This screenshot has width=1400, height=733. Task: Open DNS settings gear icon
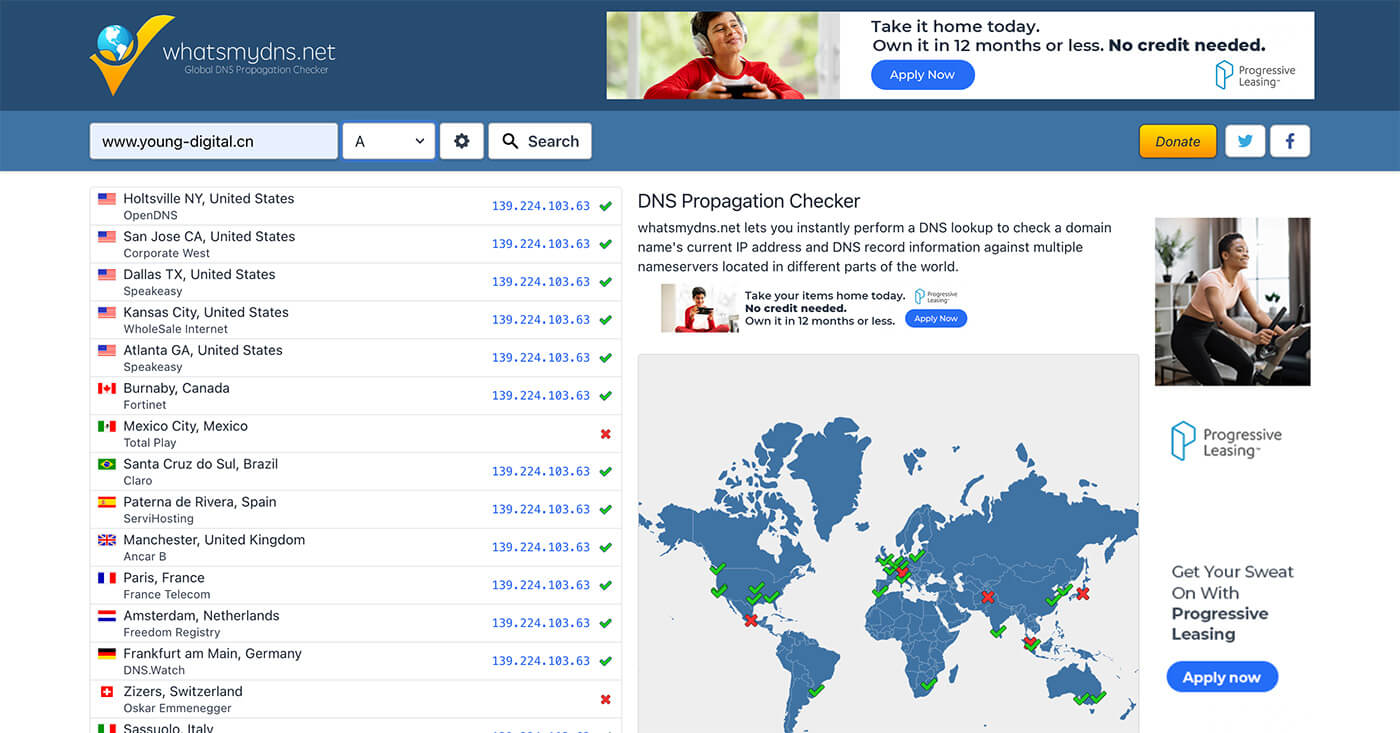click(461, 141)
